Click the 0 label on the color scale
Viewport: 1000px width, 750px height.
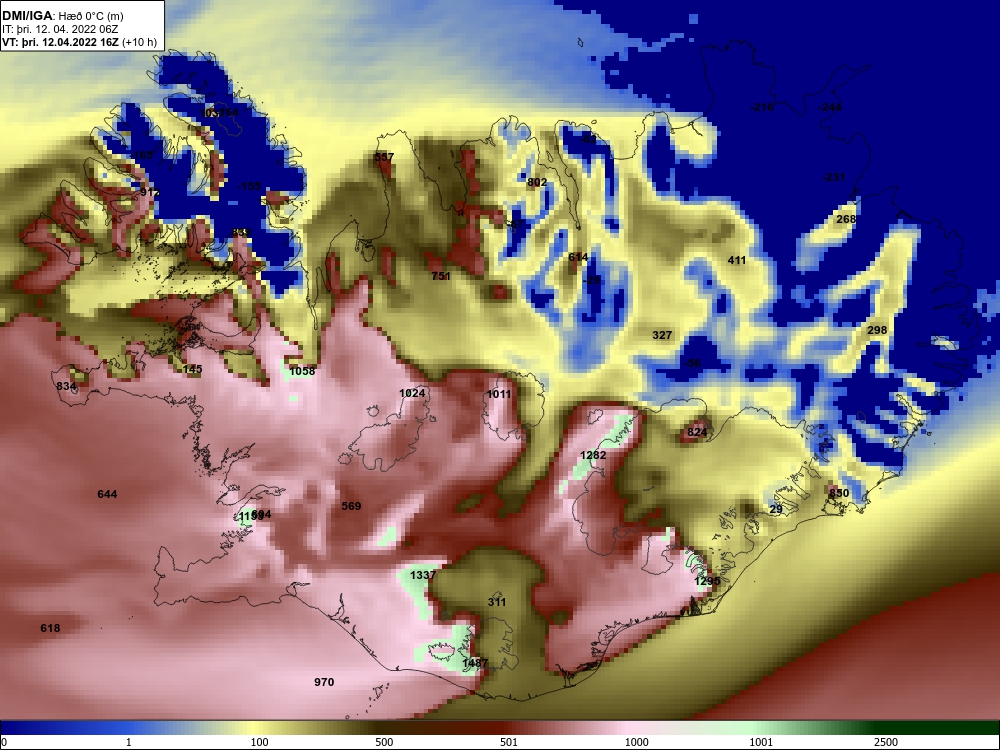(x=4, y=742)
